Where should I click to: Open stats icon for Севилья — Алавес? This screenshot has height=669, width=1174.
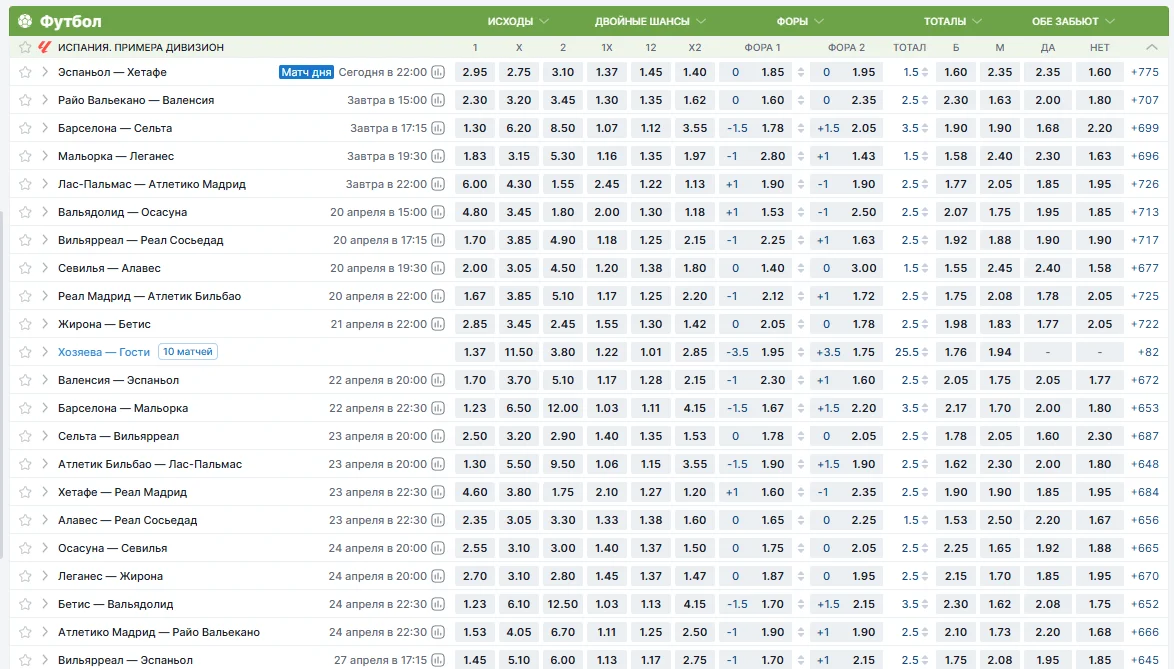point(437,268)
